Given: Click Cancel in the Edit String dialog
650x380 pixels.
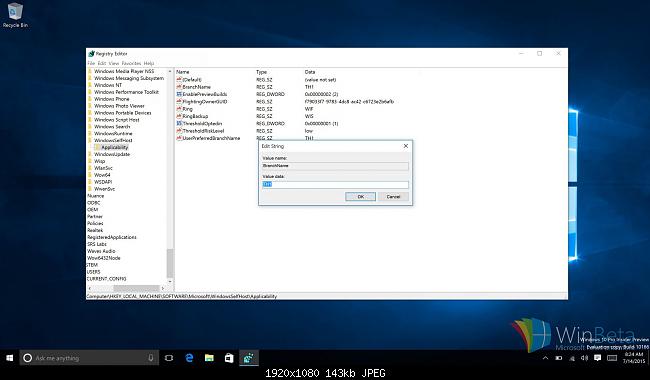Looking at the screenshot, I should (393, 197).
